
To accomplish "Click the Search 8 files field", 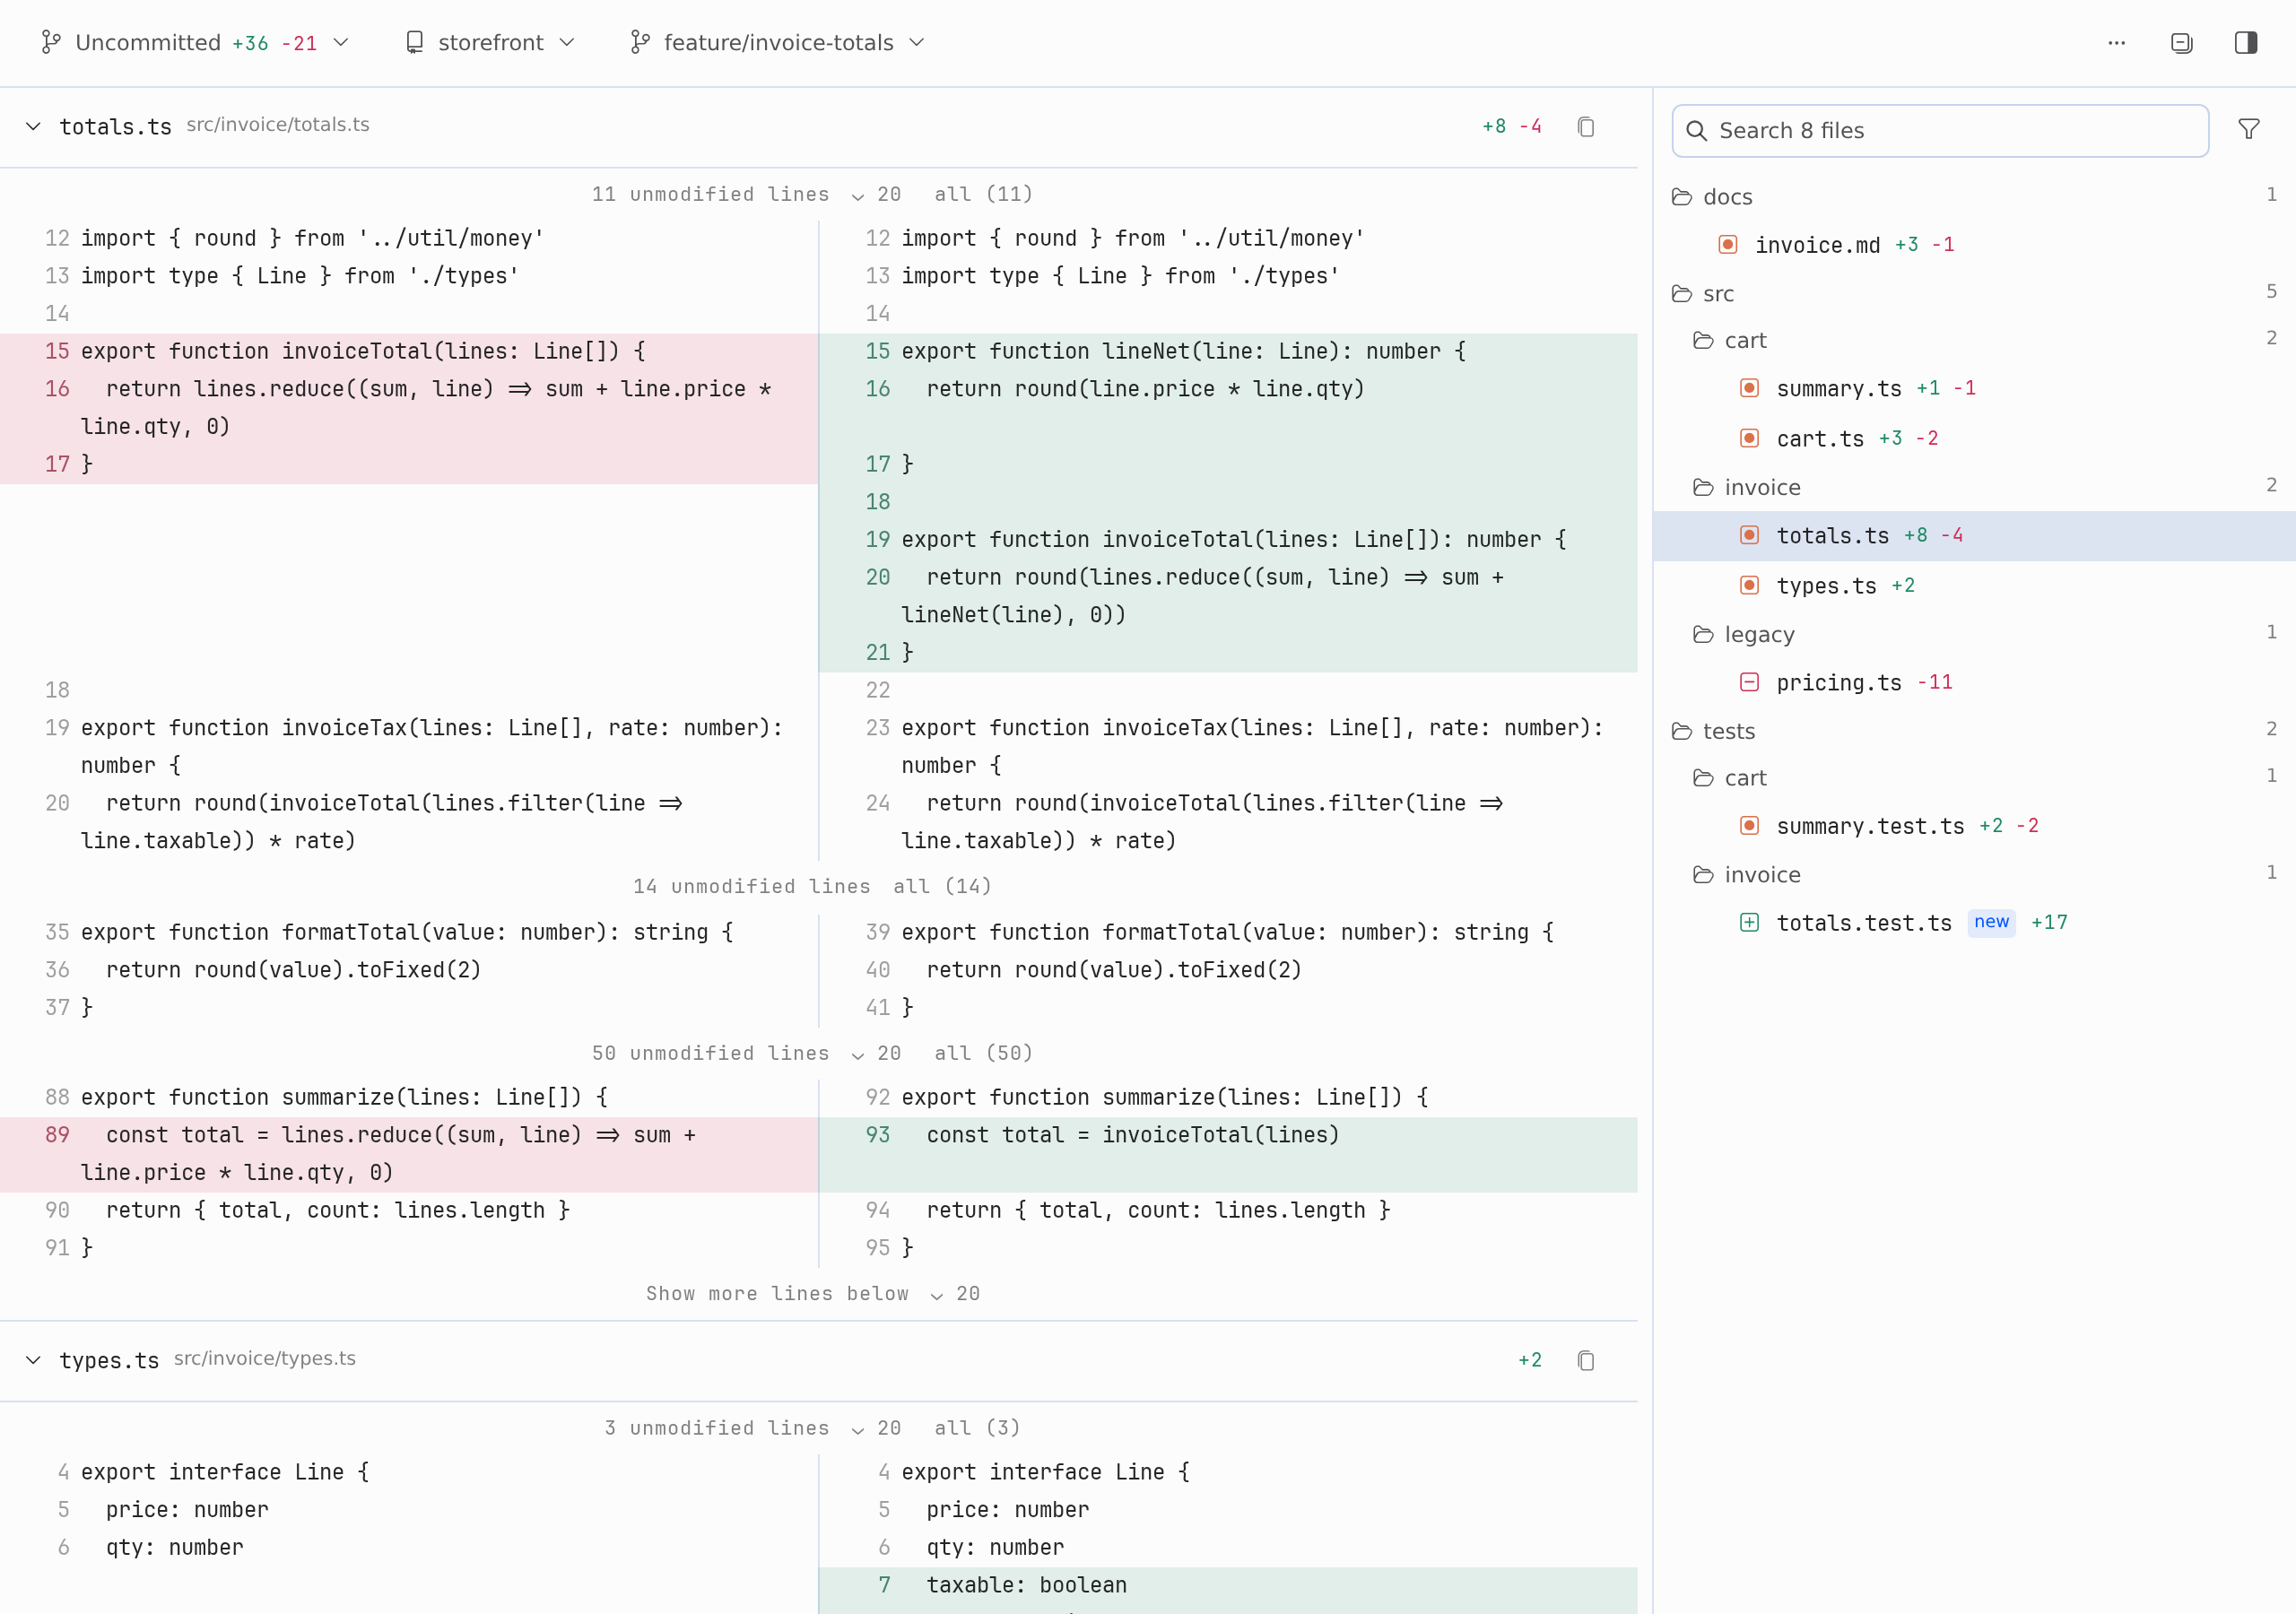I will [1940, 131].
